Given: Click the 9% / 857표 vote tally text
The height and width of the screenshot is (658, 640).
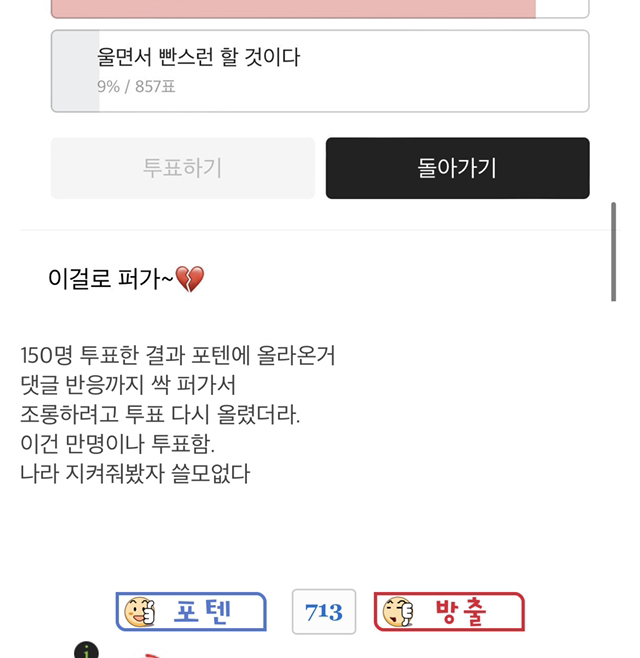Looking at the screenshot, I should (138, 87).
